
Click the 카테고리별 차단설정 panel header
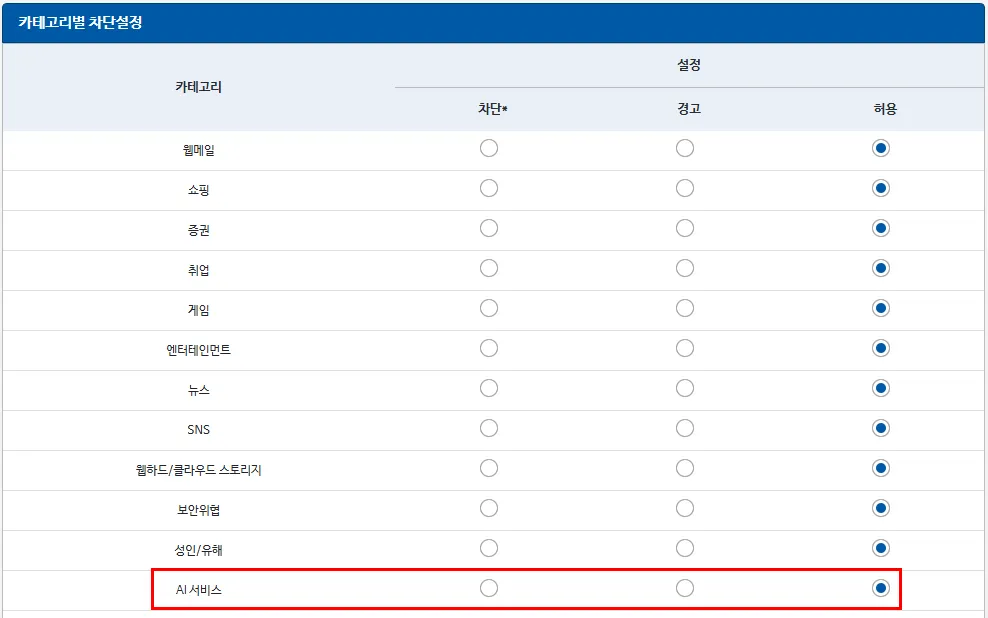click(x=81, y=22)
